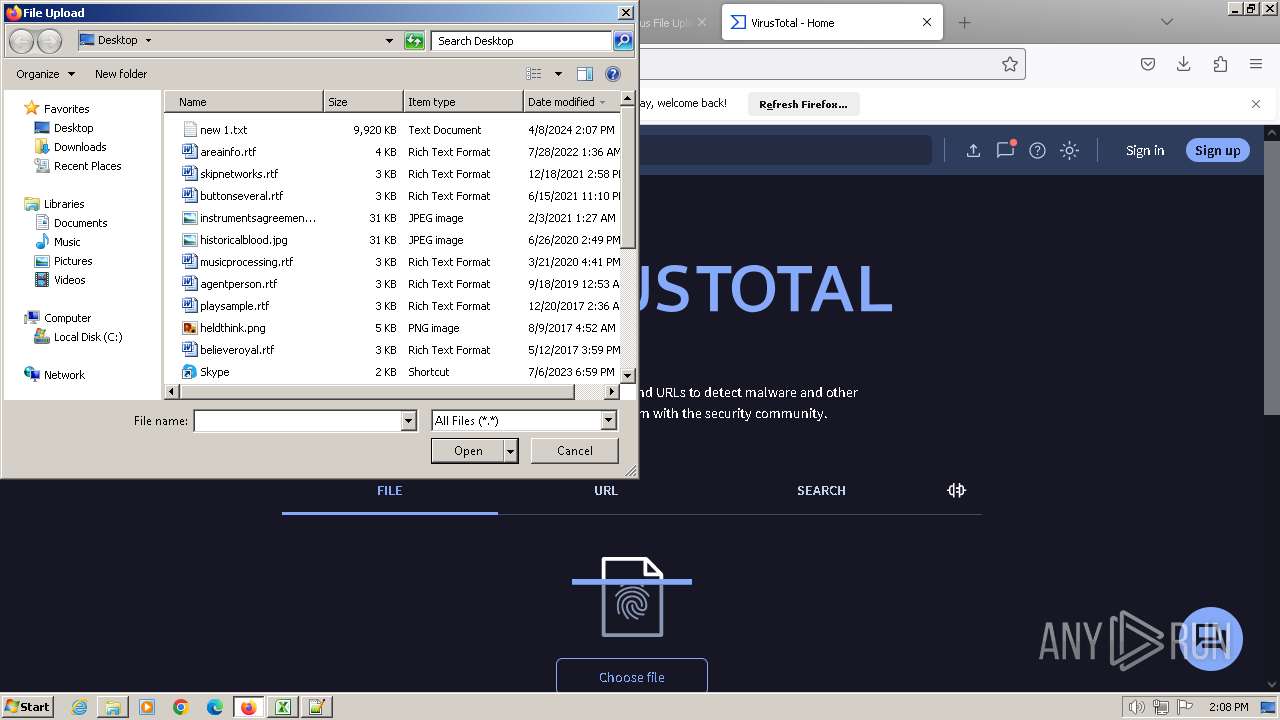Select Local Disk (C:) in the sidebar

tap(88, 337)
